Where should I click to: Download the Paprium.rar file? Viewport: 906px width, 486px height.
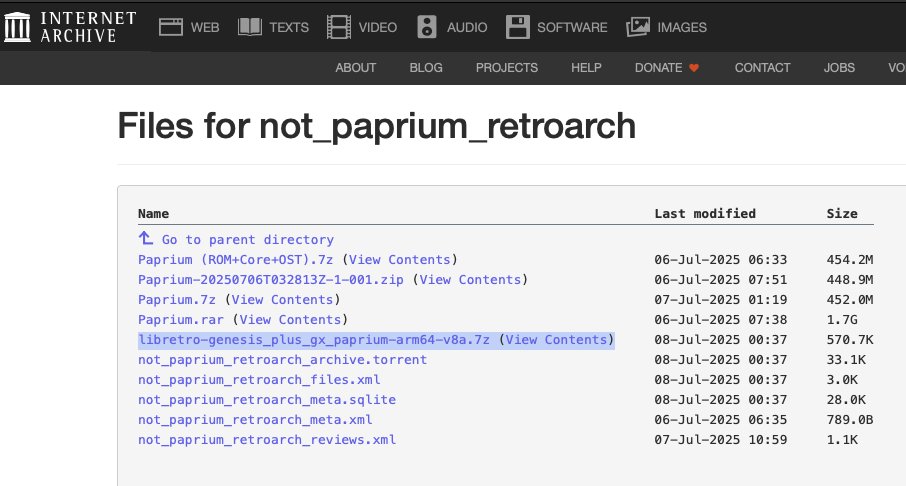pos(181,320)
